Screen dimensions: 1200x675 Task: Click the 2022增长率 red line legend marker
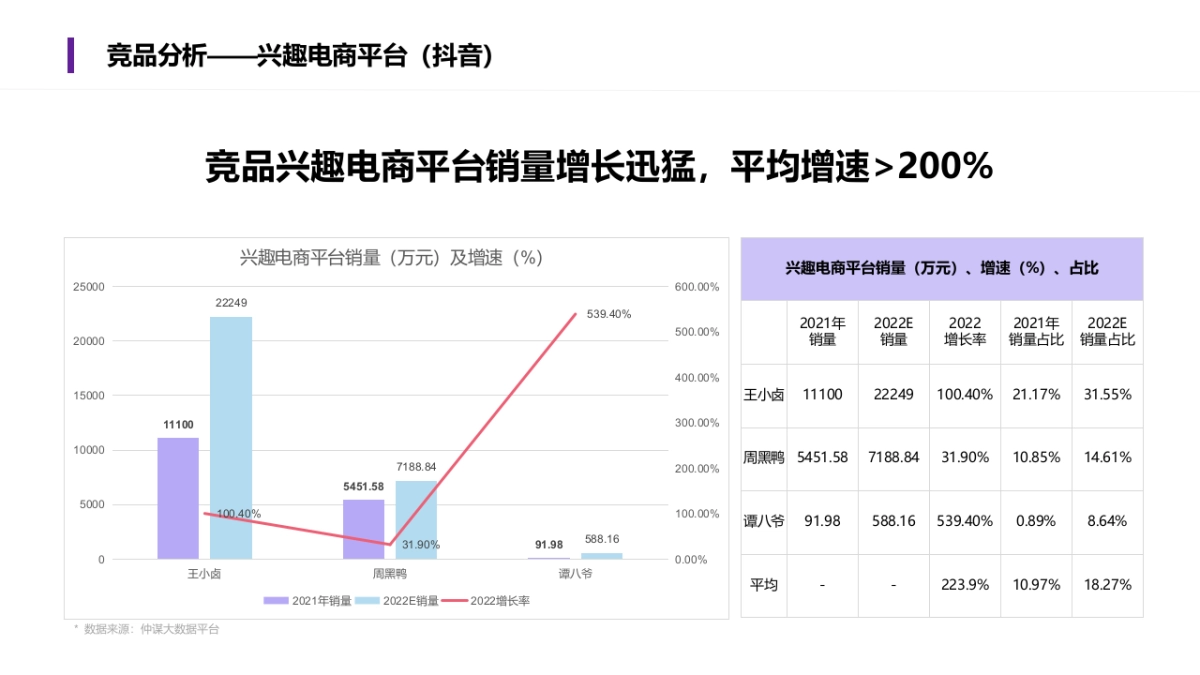[455, 599]
